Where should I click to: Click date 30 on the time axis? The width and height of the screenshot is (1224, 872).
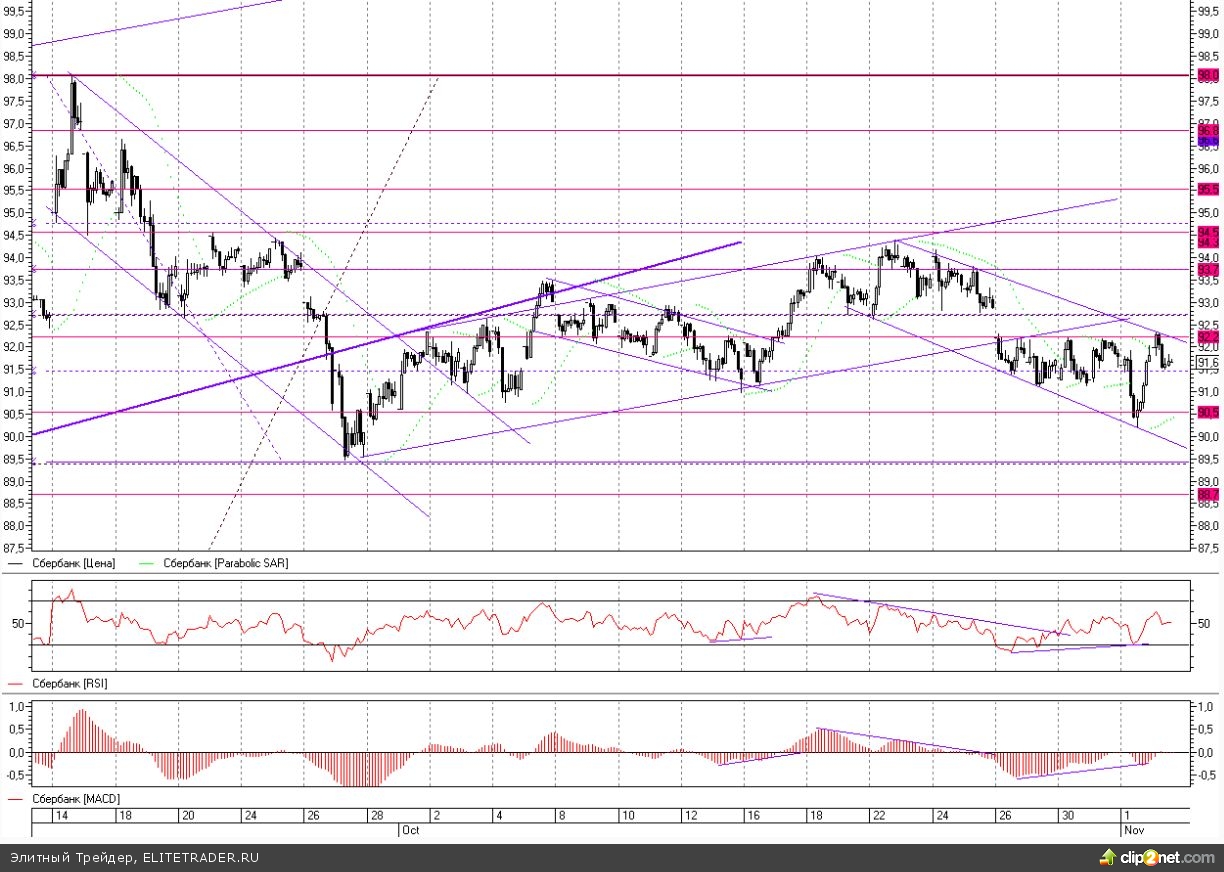[1068, 816]
